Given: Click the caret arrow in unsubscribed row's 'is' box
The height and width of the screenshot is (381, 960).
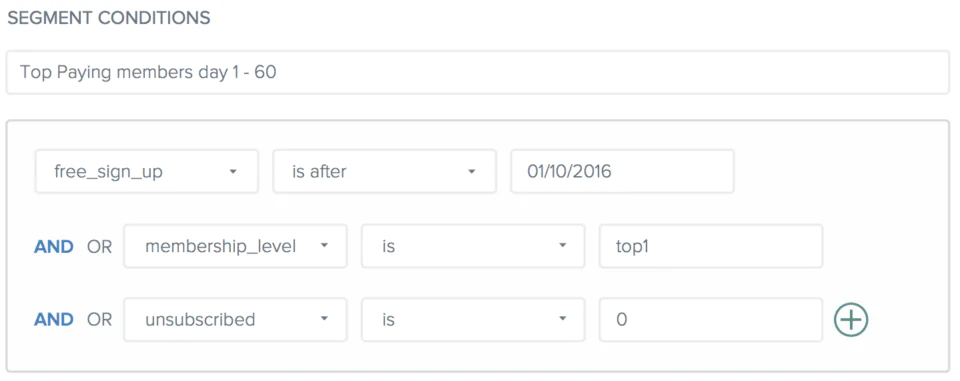Looking at the screenshot, I should (x=562, y=319).
